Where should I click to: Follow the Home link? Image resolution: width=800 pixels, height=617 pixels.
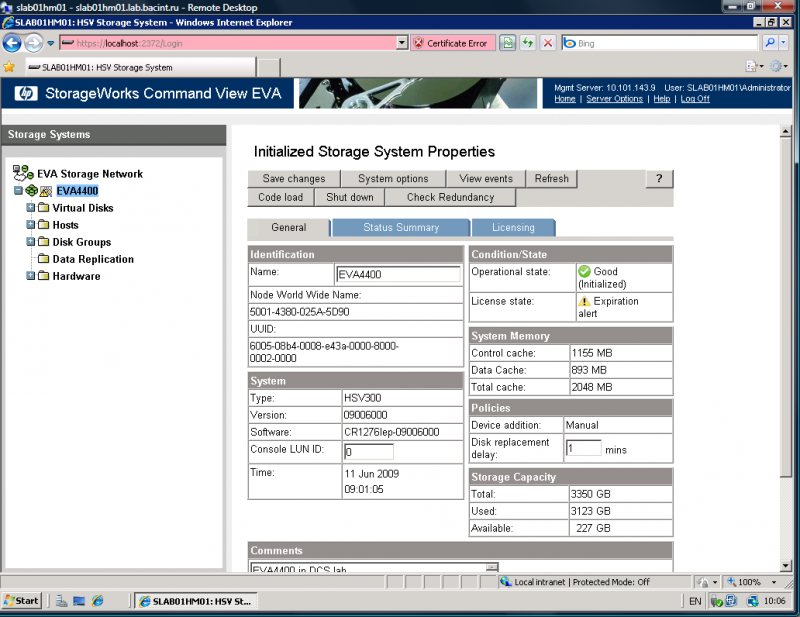click(565, 99)
